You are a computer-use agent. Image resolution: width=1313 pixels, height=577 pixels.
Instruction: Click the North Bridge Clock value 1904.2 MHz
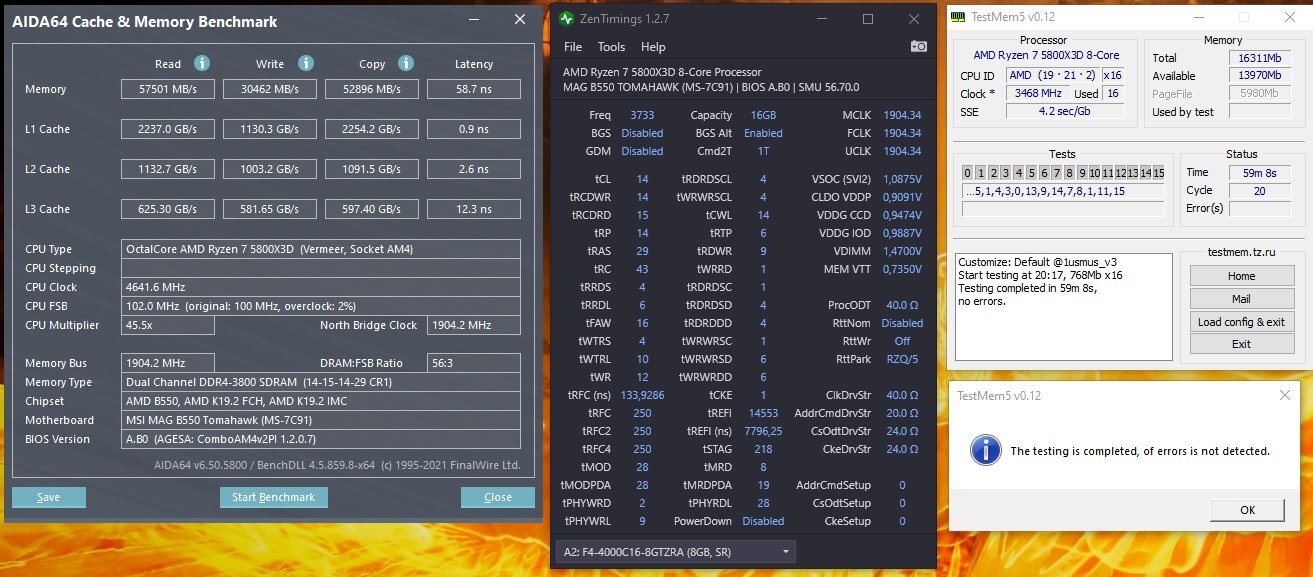pos(474,325)
